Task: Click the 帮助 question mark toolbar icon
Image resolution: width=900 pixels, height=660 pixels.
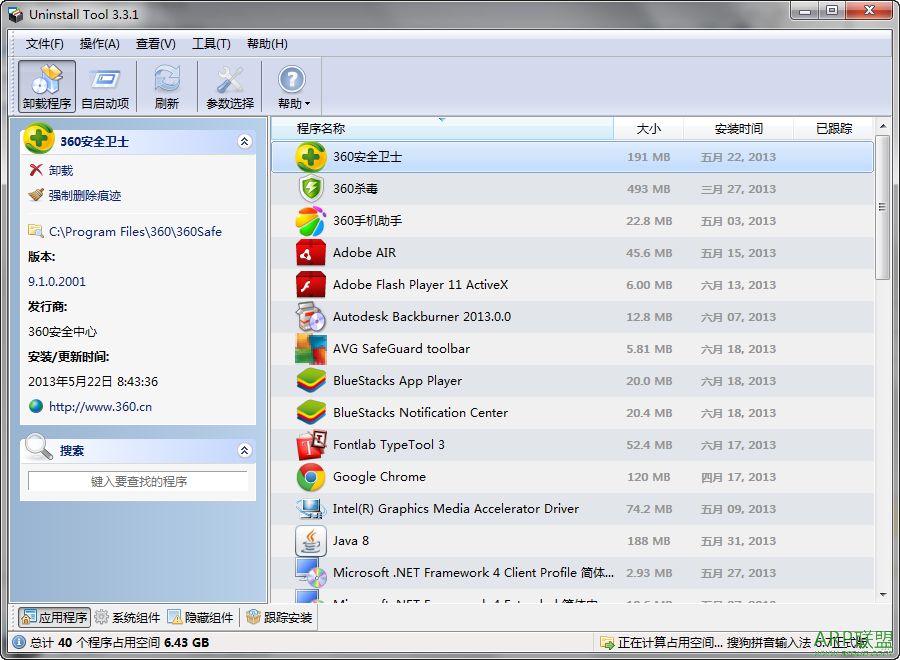Action: pos(291,85)
